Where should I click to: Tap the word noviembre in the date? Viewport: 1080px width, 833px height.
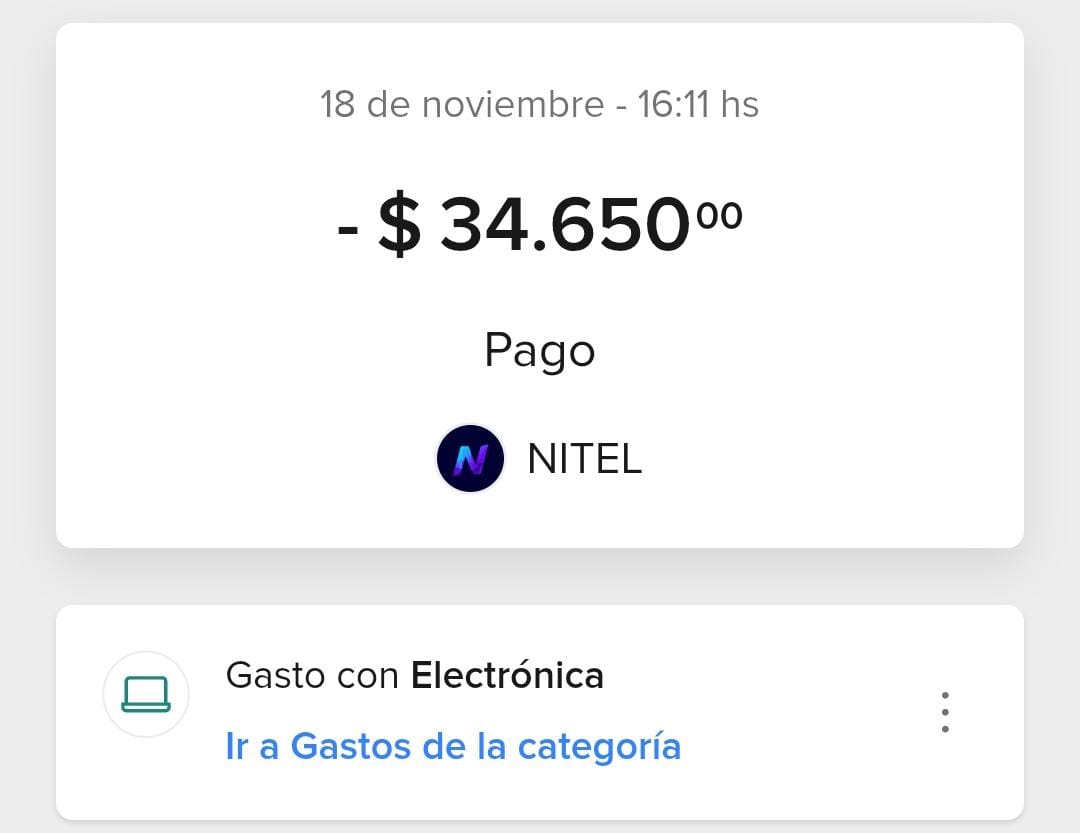(511, 104)
